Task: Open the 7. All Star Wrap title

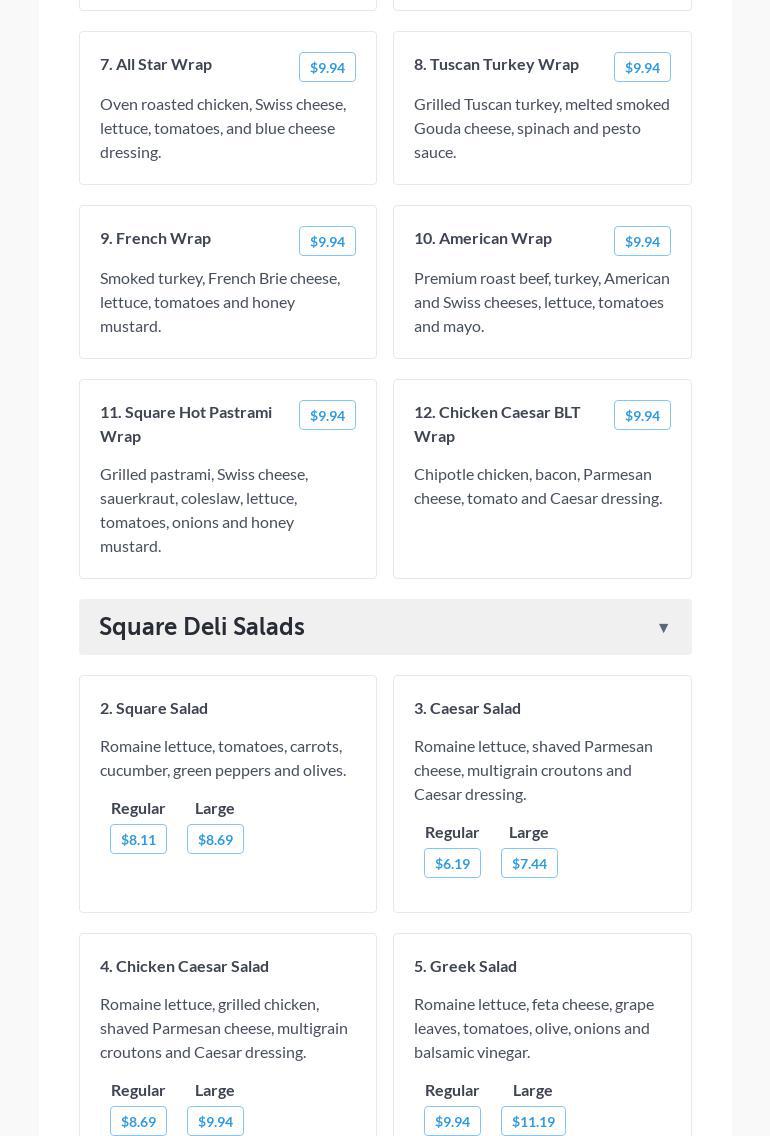Action: pyautogui.click(x=156, y=64)
